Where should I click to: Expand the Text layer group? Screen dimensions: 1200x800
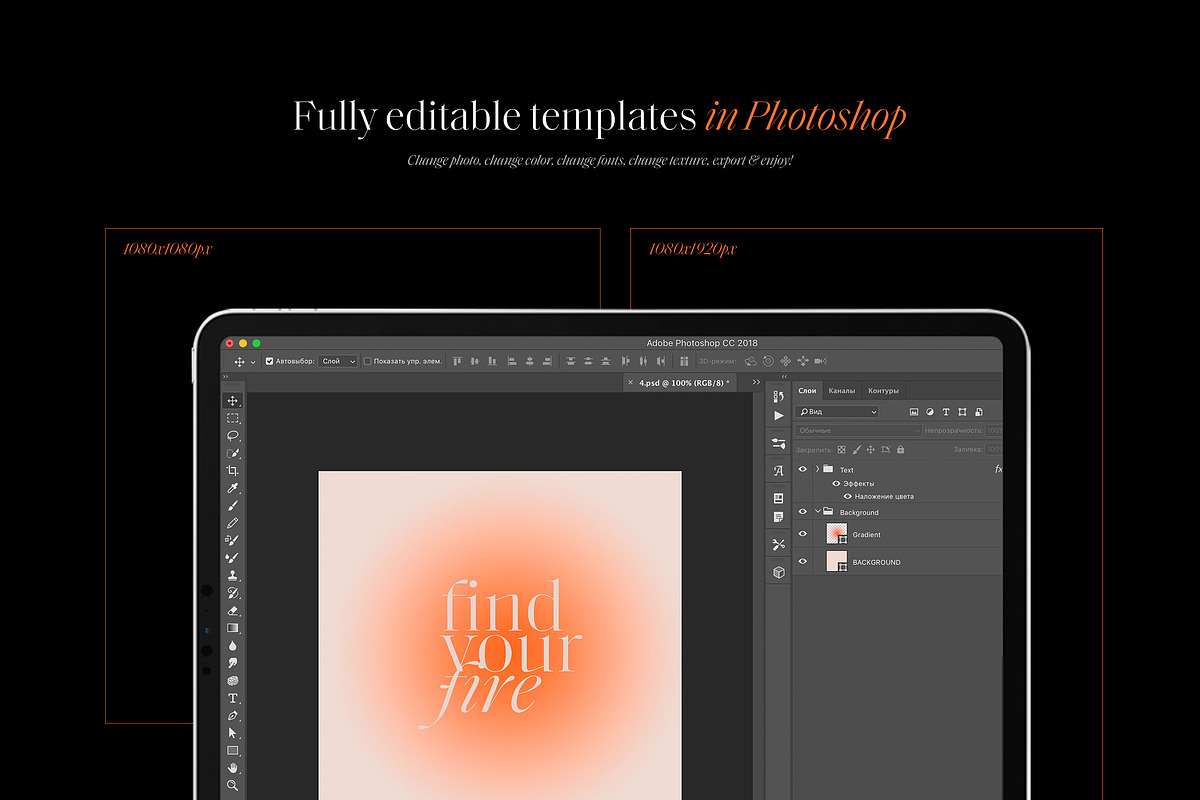tap(817, 469)
